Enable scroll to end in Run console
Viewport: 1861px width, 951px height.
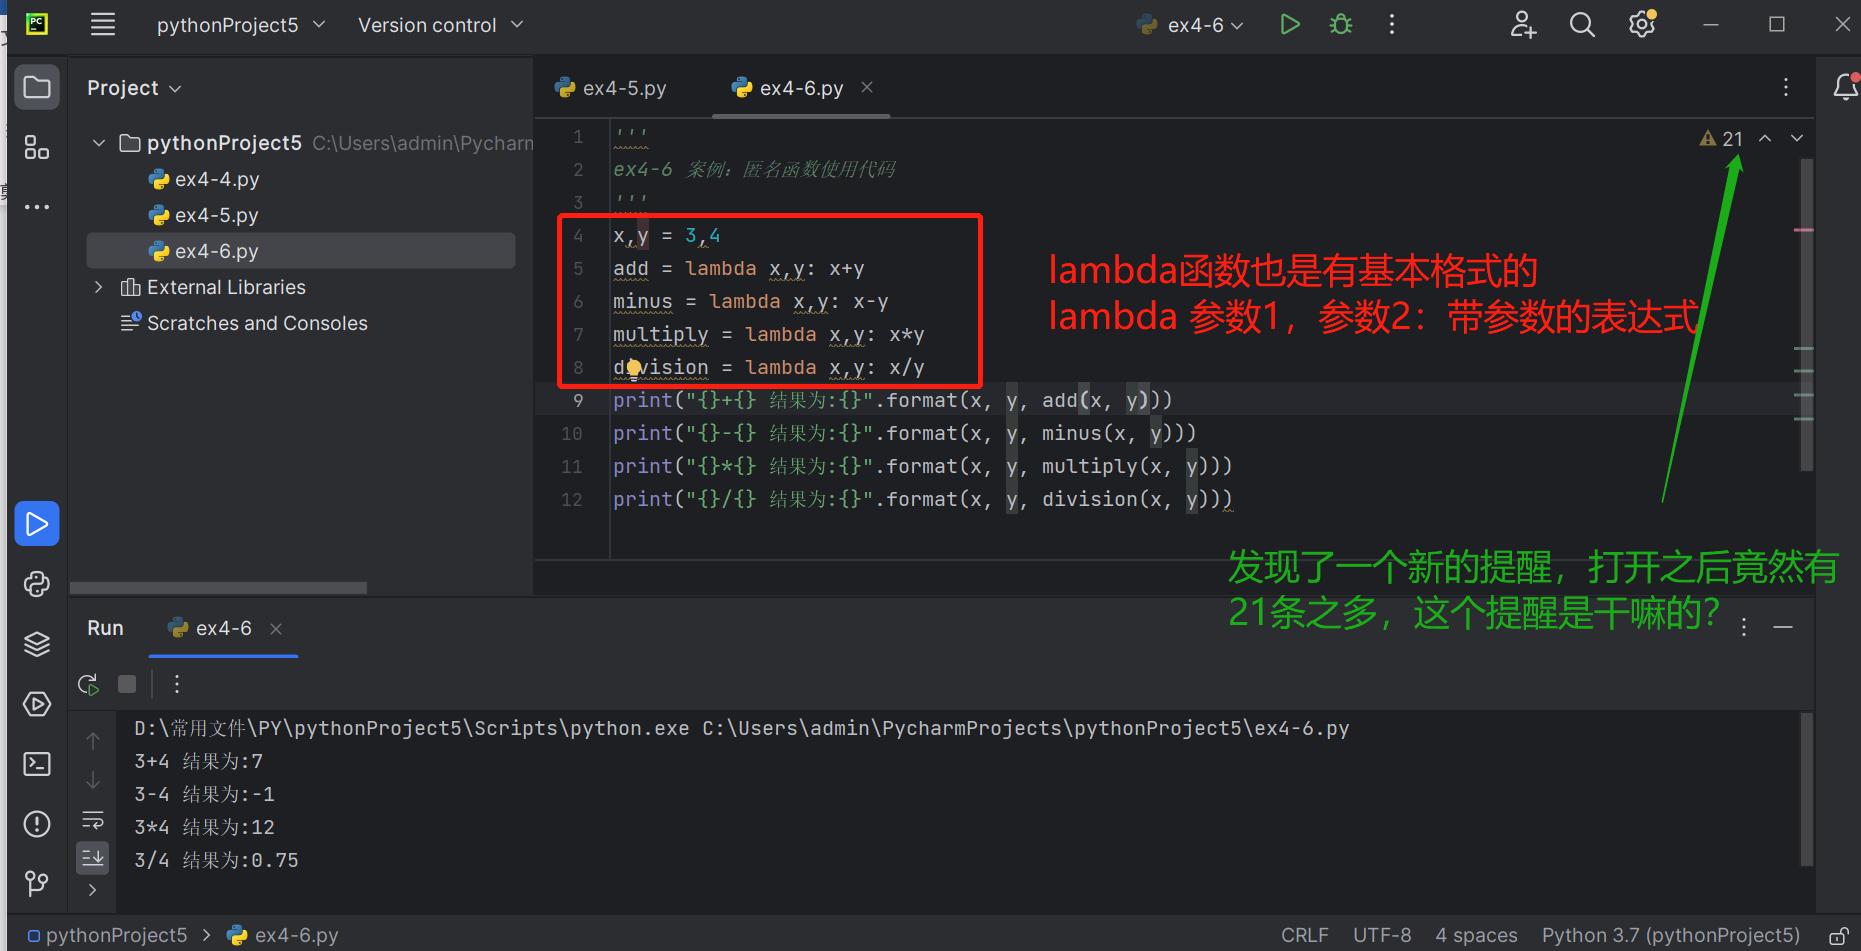point(92,857)
